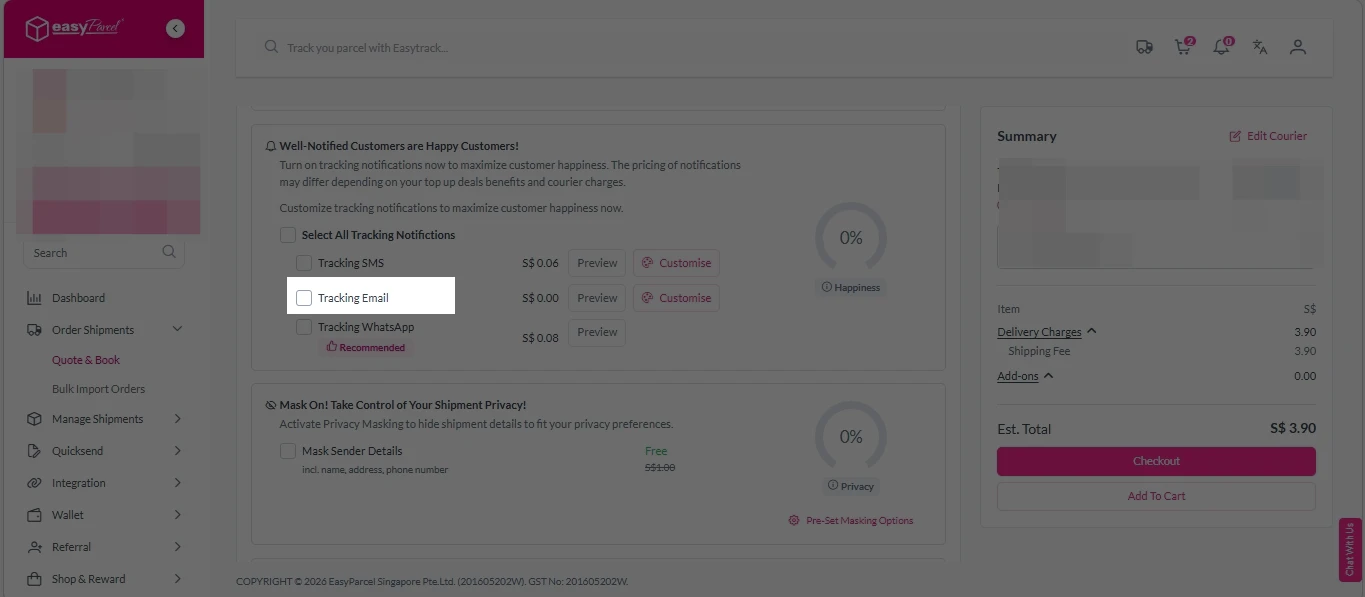The height and width of the screenshot is (597, 1365).
Task: Enable the Tracking Email checkbox
Action: click(304, 298)
